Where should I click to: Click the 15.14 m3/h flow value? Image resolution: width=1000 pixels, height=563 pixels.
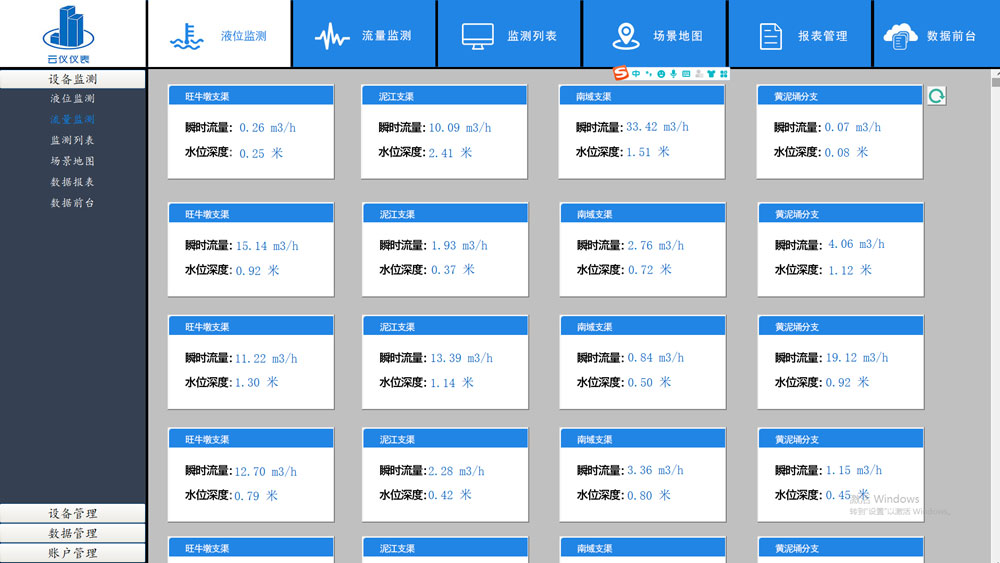pyautogui.click(x=267, y=246)
